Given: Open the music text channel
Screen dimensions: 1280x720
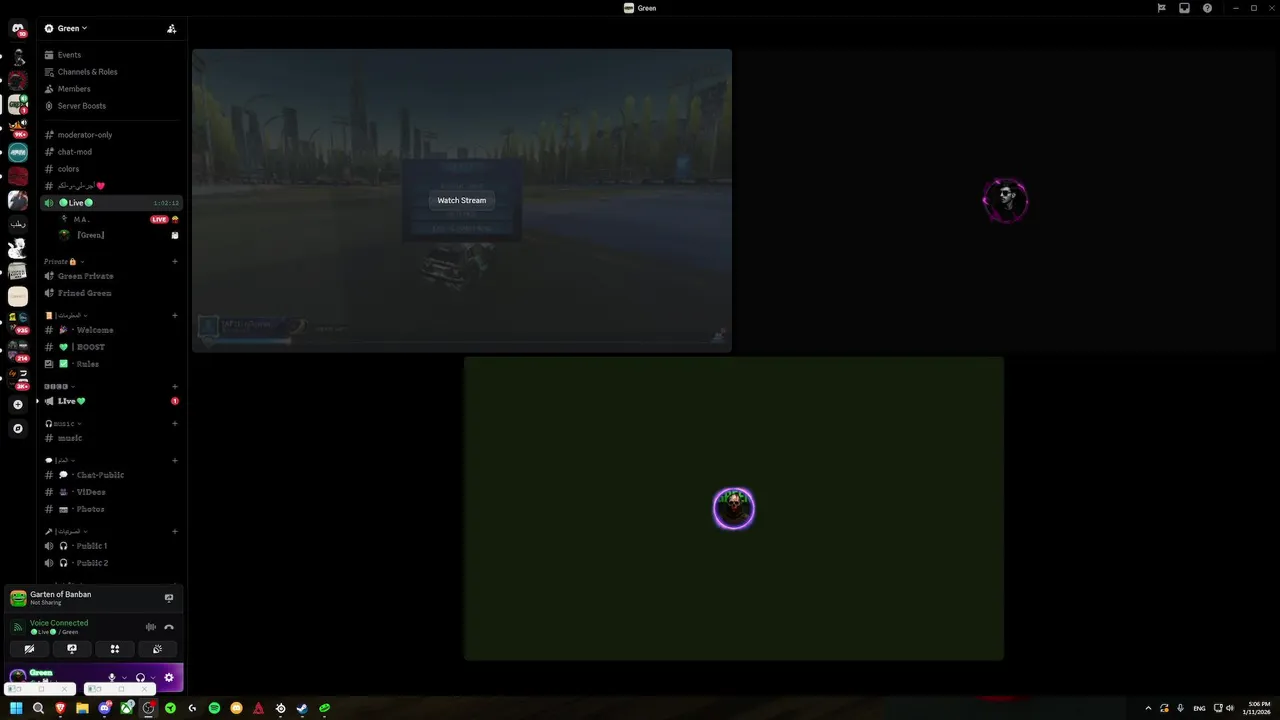Looking at the screenshot, I should coord(111,438).
